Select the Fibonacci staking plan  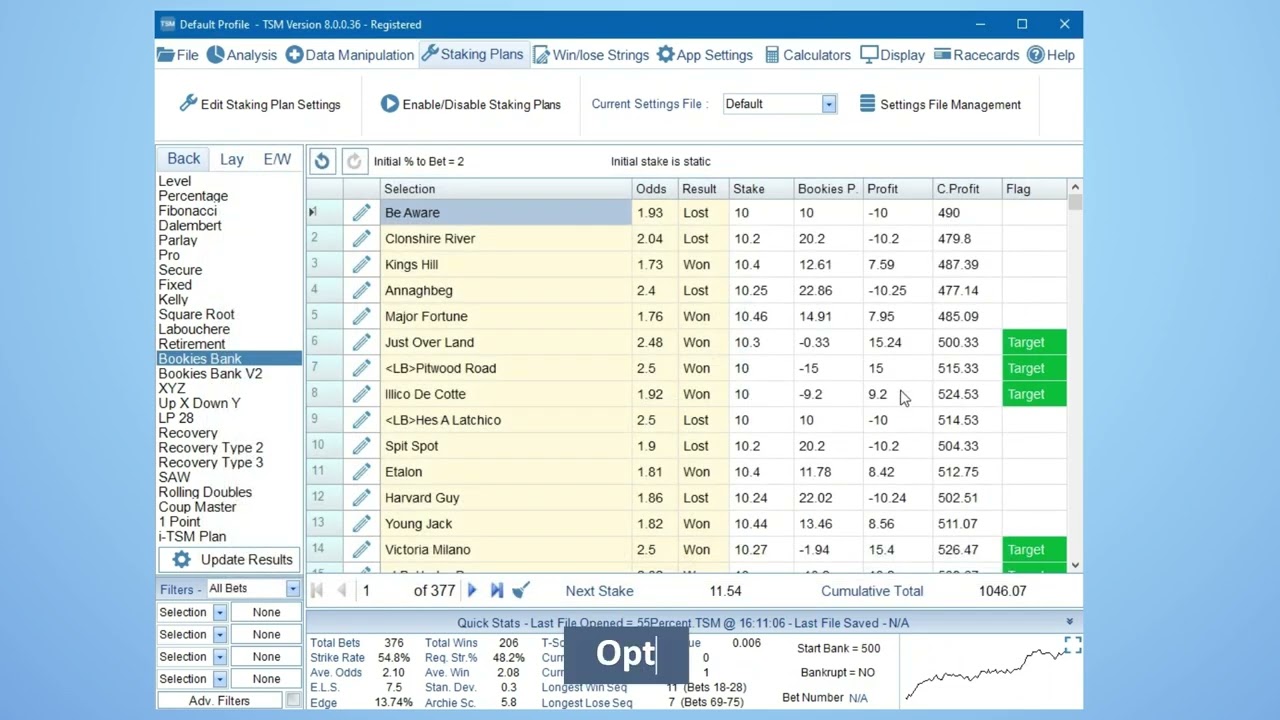pyautogui.click(x=187, y=211)
